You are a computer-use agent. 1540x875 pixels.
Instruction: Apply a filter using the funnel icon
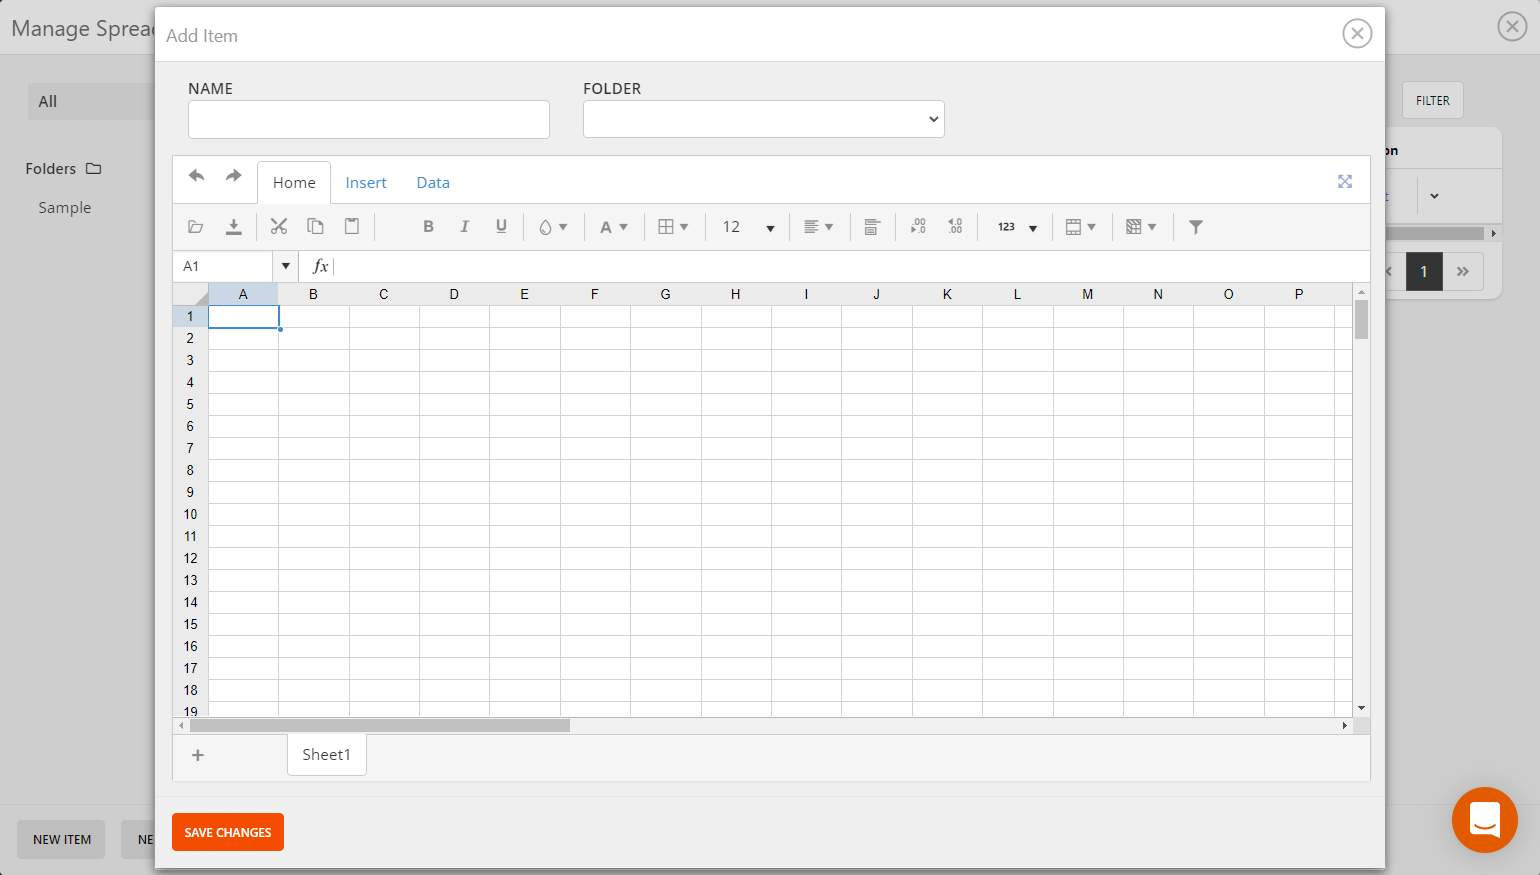[1195, 226]
